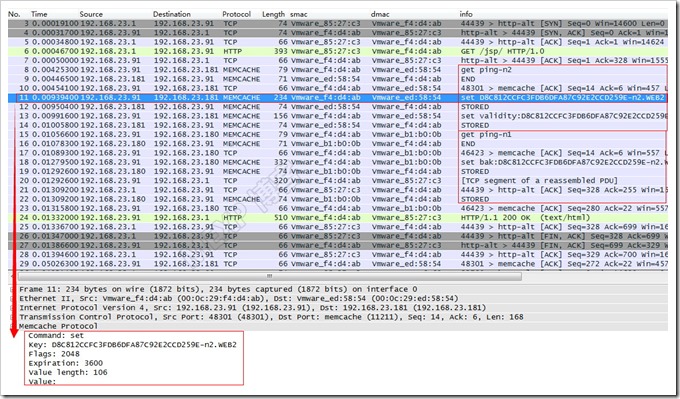Viewport: 680px width, 399px height.
Task: Expand Internet Protocol Version 4 node
Action: pyautogui.click(x=12, y=308)
